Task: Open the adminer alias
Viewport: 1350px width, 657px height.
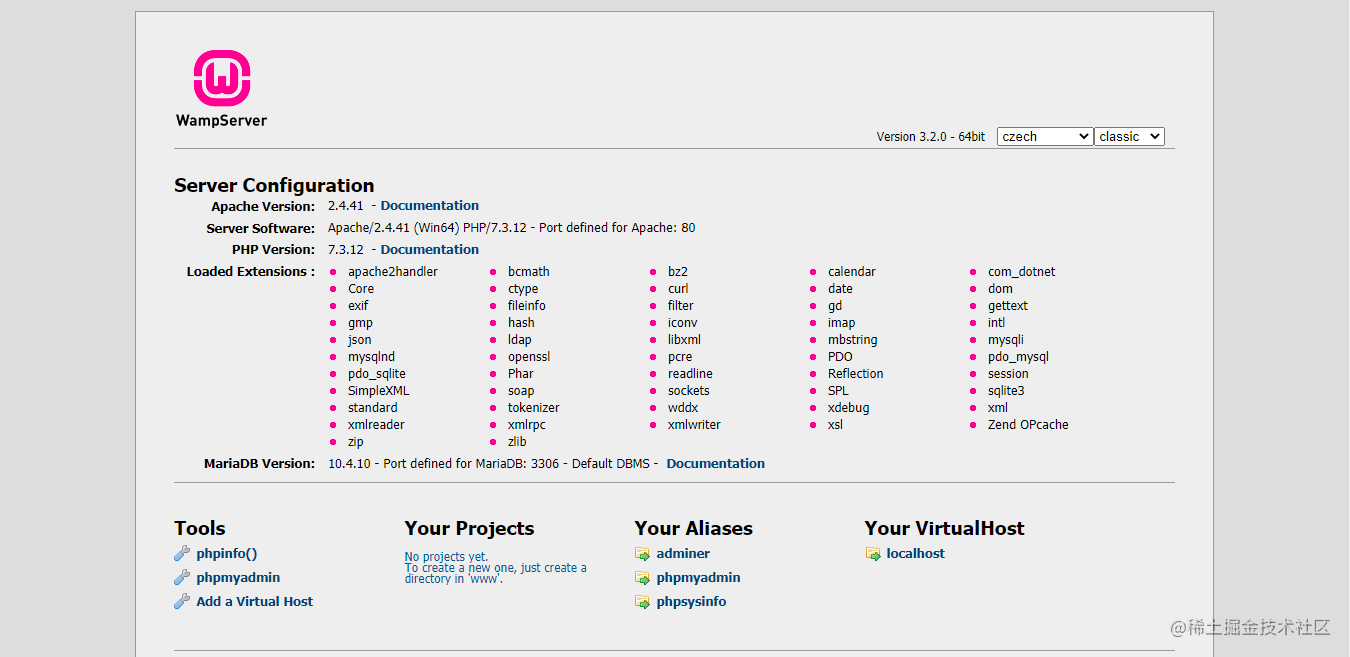Action: [x=683, y=553]
